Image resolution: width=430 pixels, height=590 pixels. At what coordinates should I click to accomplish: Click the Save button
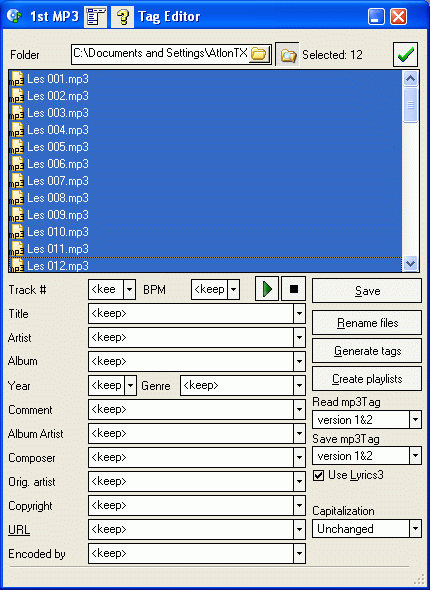(x=367, y=290)
